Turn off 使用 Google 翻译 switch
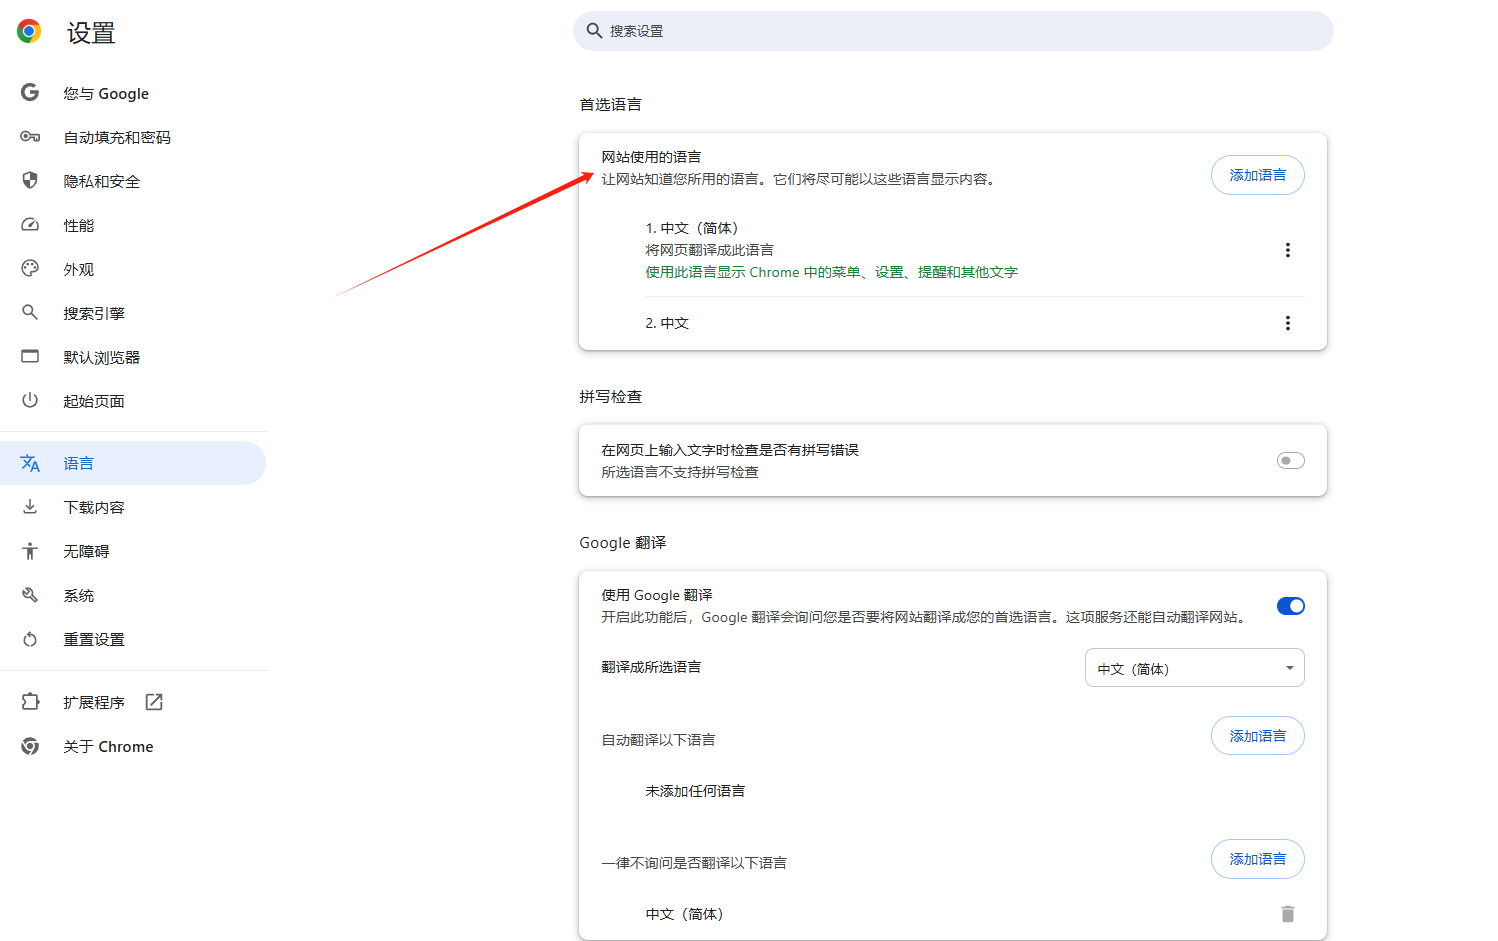The width and height of the screenshot is (1498, 941). tap(1291, 606)
